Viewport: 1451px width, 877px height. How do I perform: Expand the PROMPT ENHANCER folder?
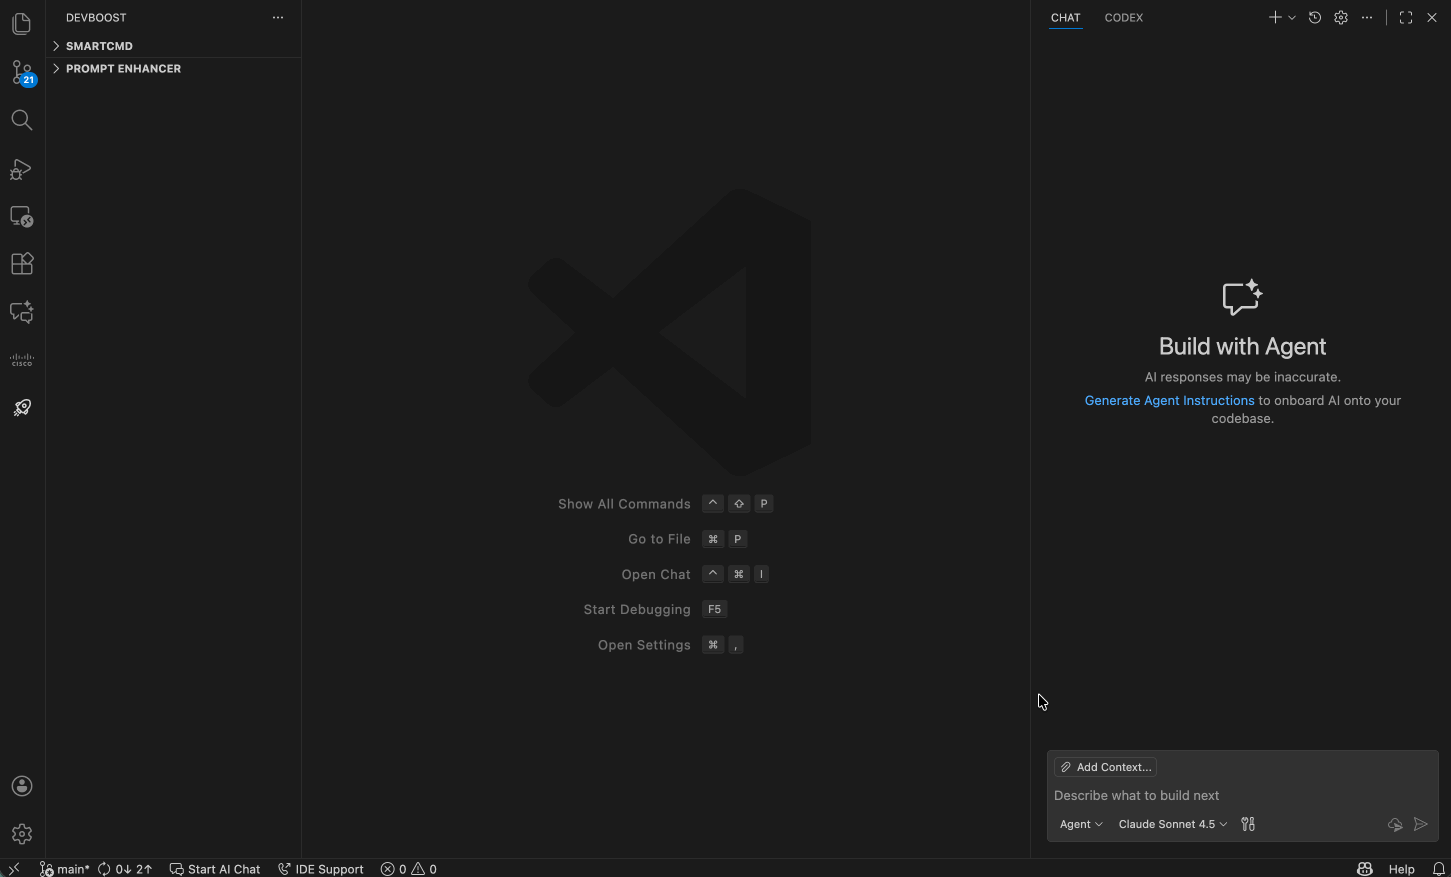click(x=122, y=68)
